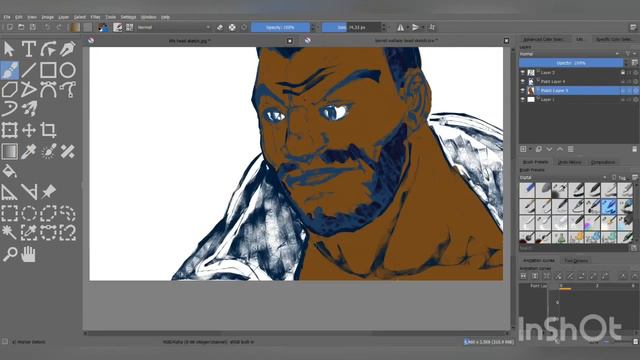Open the File menu

click(7, 17)
